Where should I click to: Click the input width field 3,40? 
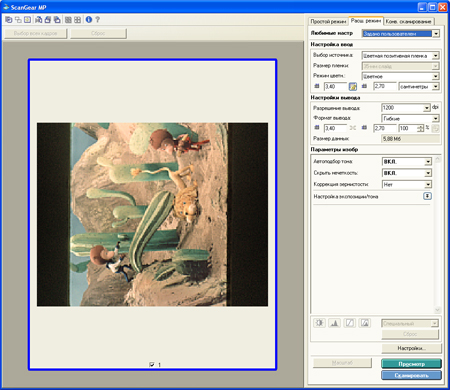(335, 87)
